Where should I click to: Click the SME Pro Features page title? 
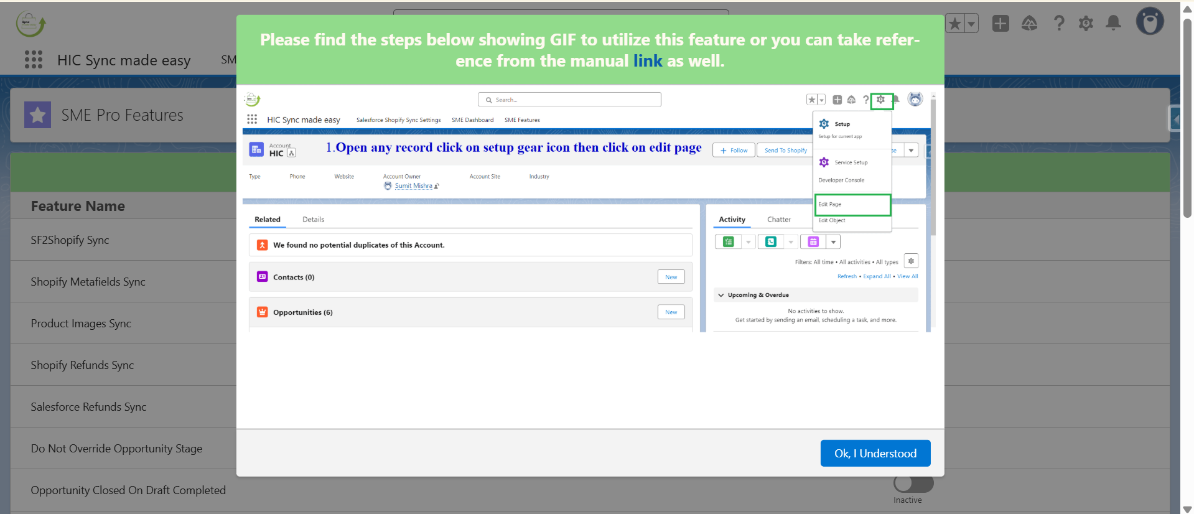[122, 115]
